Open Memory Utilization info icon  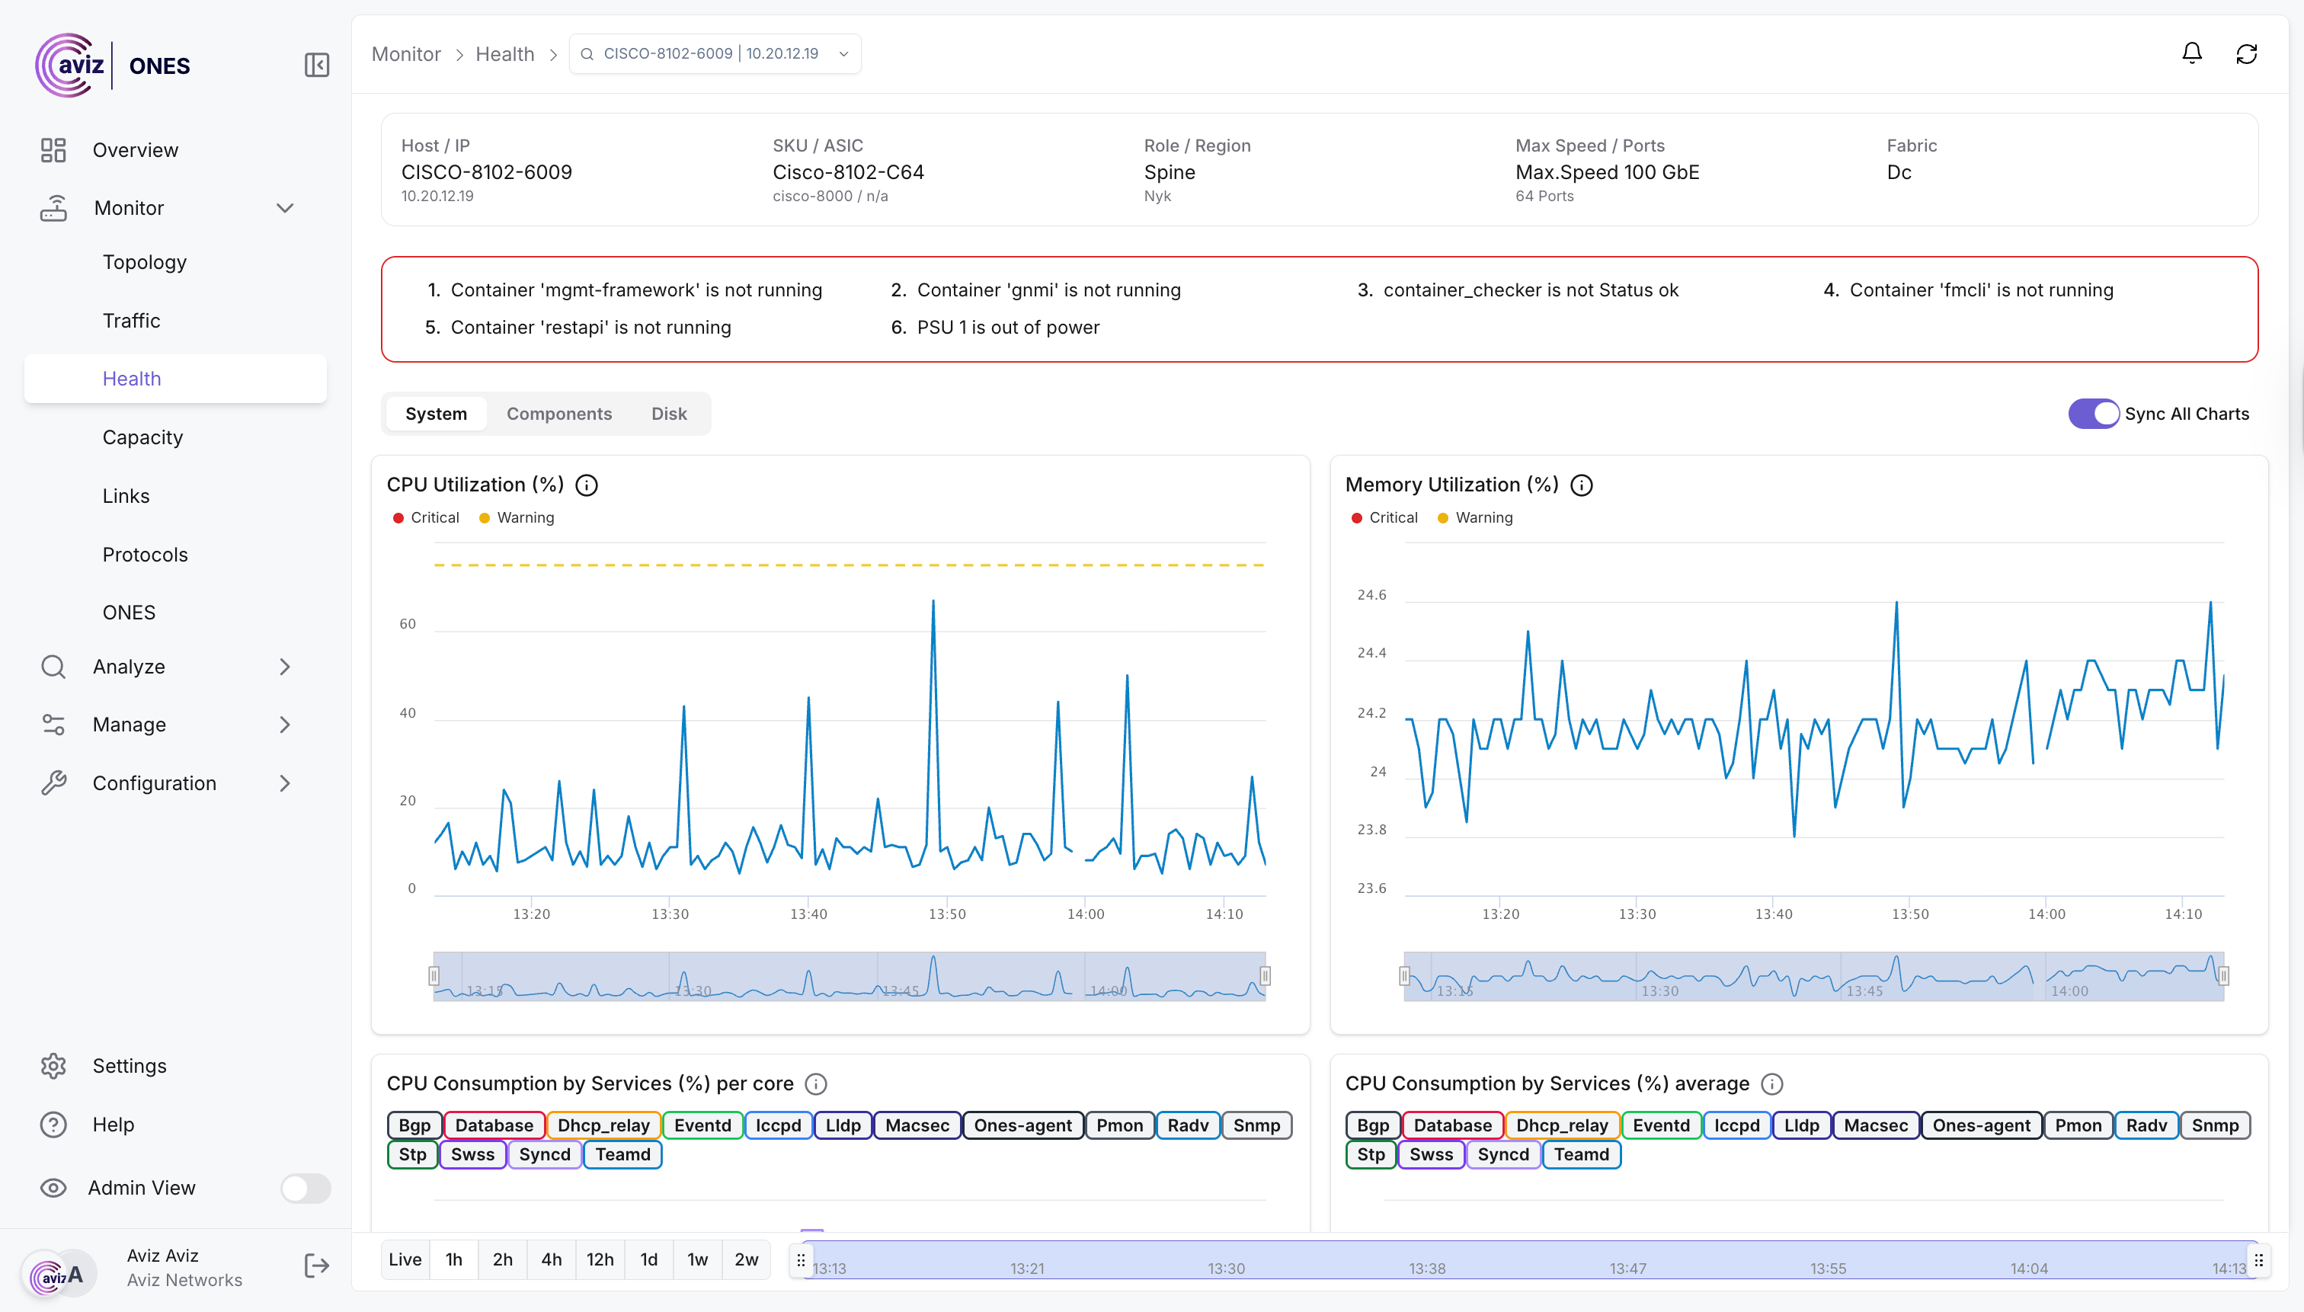click(x=1581, y=485)
